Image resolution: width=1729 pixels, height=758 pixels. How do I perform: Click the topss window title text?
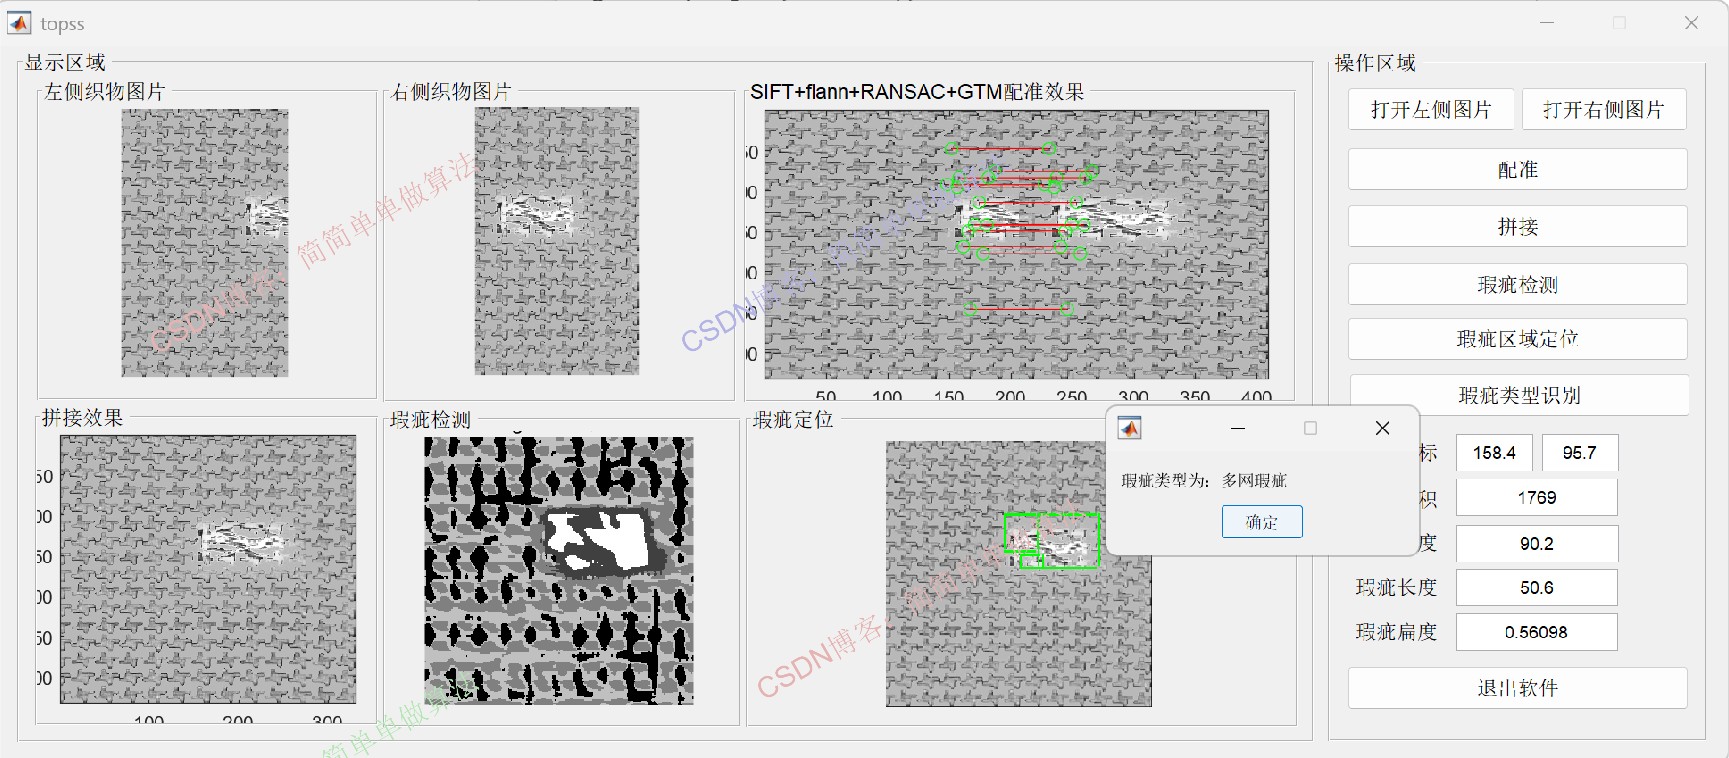pos(62,24)
